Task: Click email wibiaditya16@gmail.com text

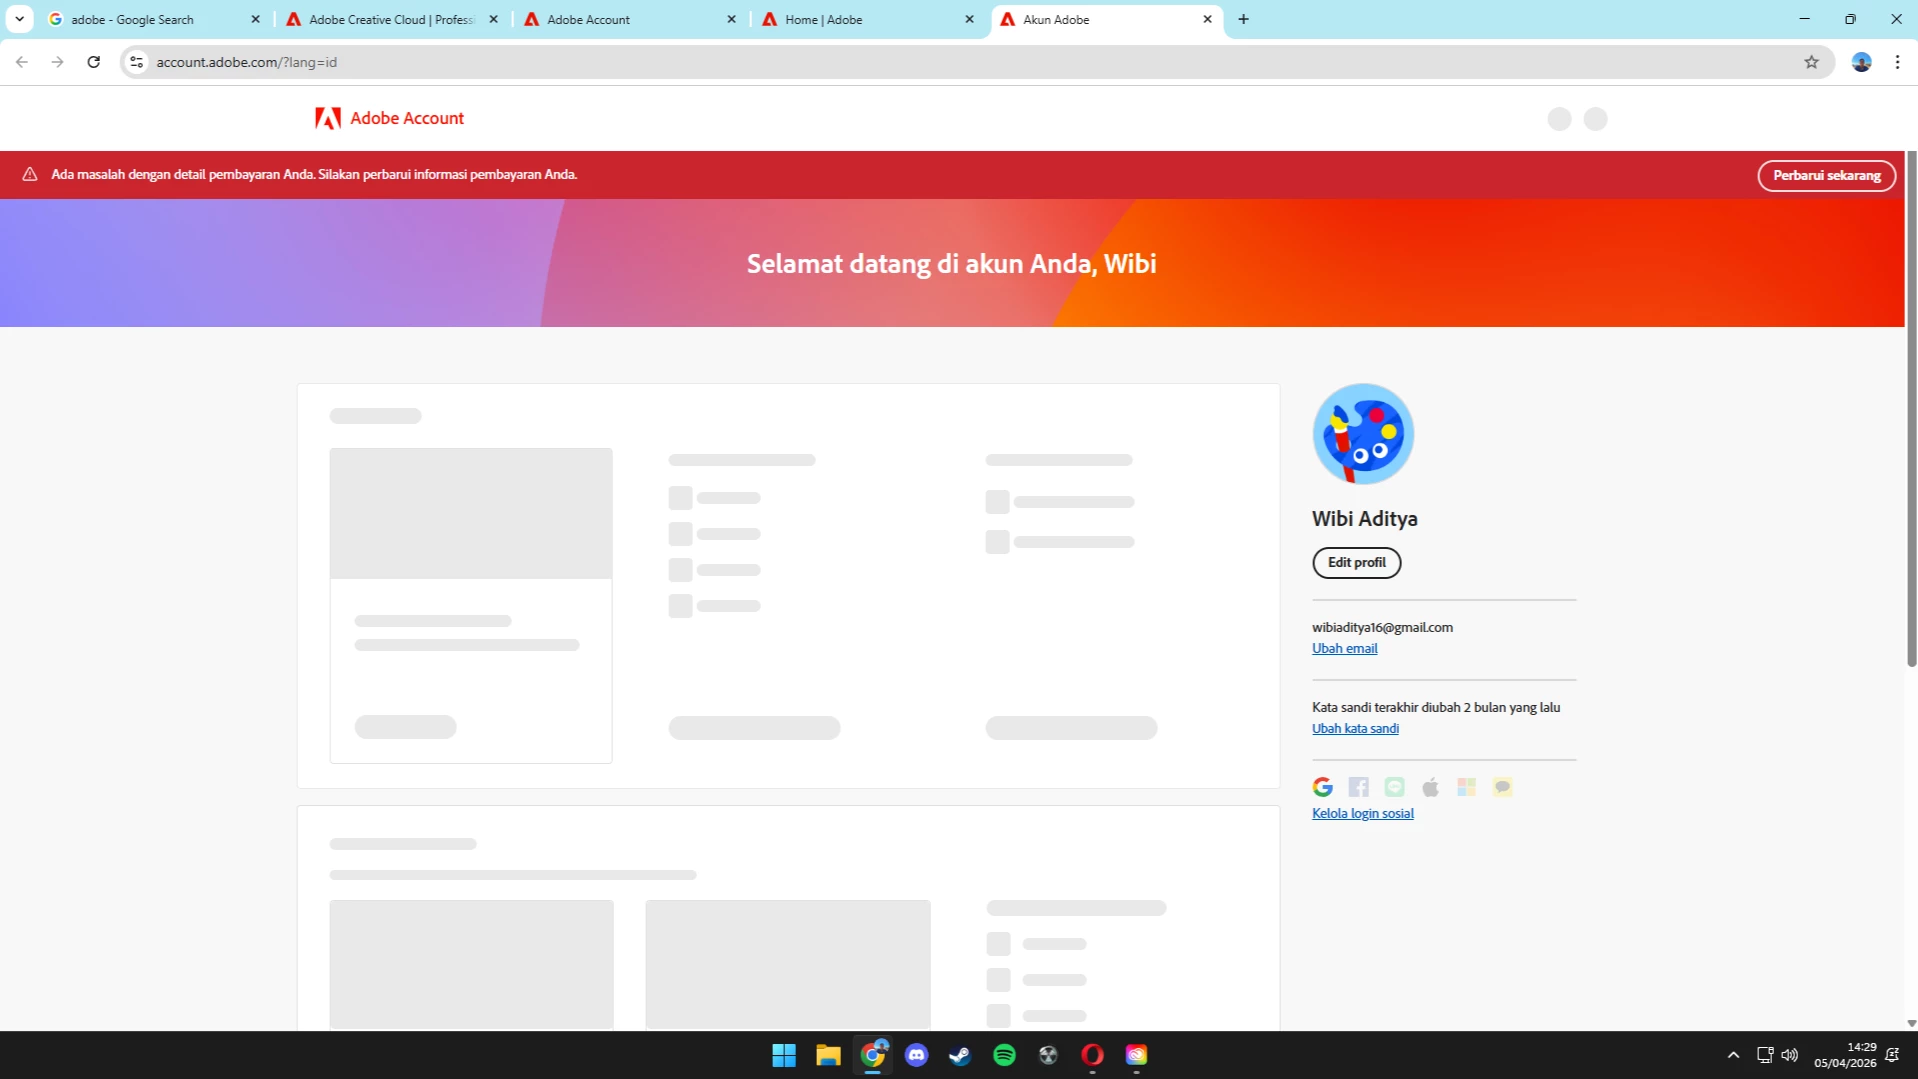Action: pyautogui.click(x=1382, y=627)
